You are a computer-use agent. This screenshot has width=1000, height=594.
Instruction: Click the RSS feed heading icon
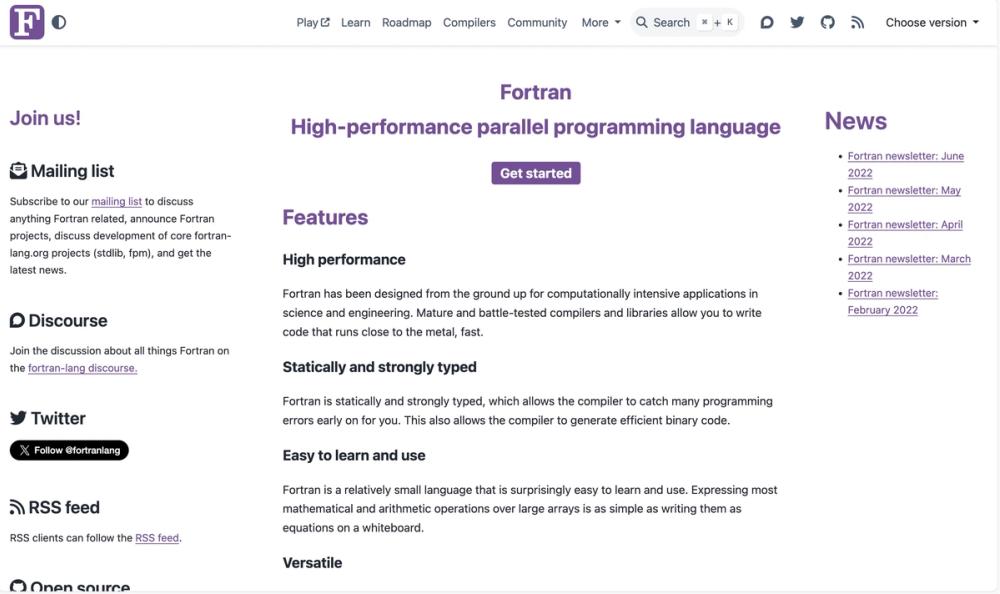coord(17,507)
